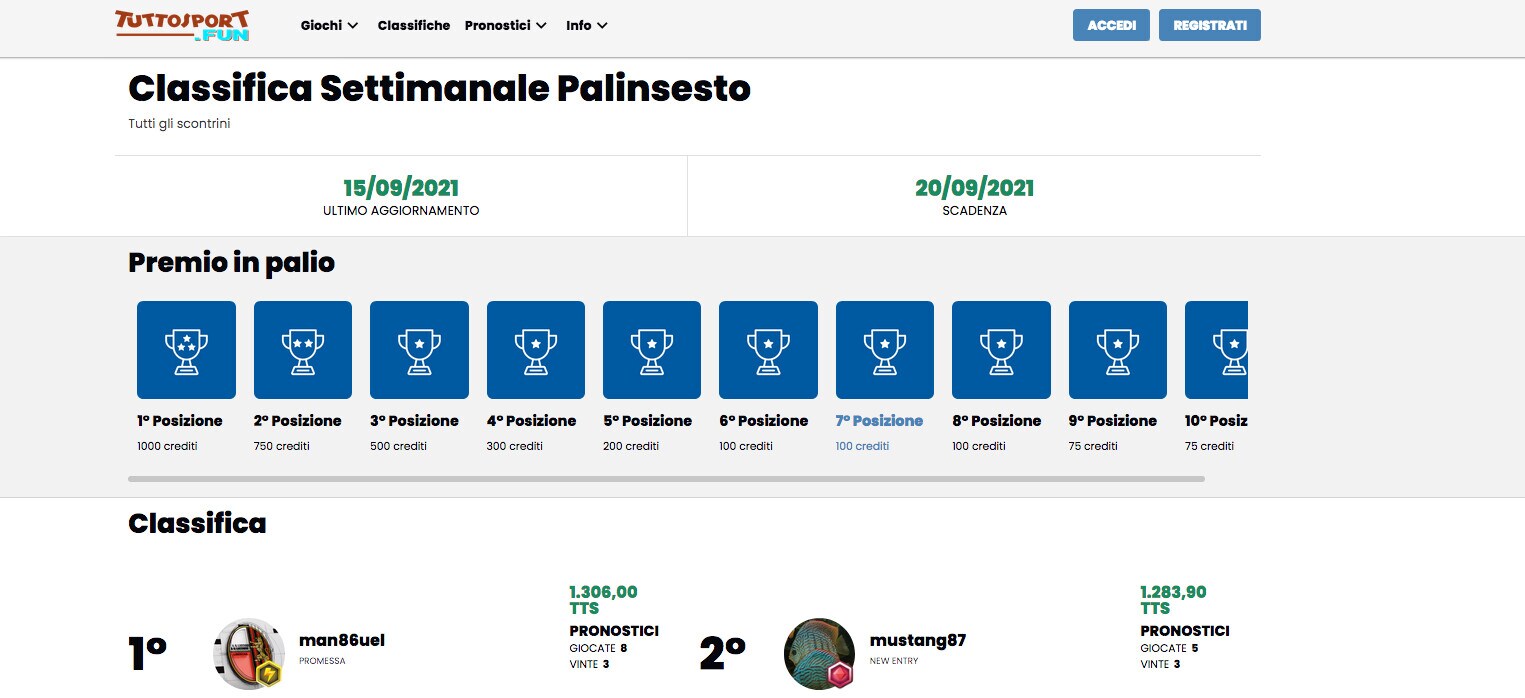
Task: Expand the Giochi dropdown menu
Action: tap(329, 25)
